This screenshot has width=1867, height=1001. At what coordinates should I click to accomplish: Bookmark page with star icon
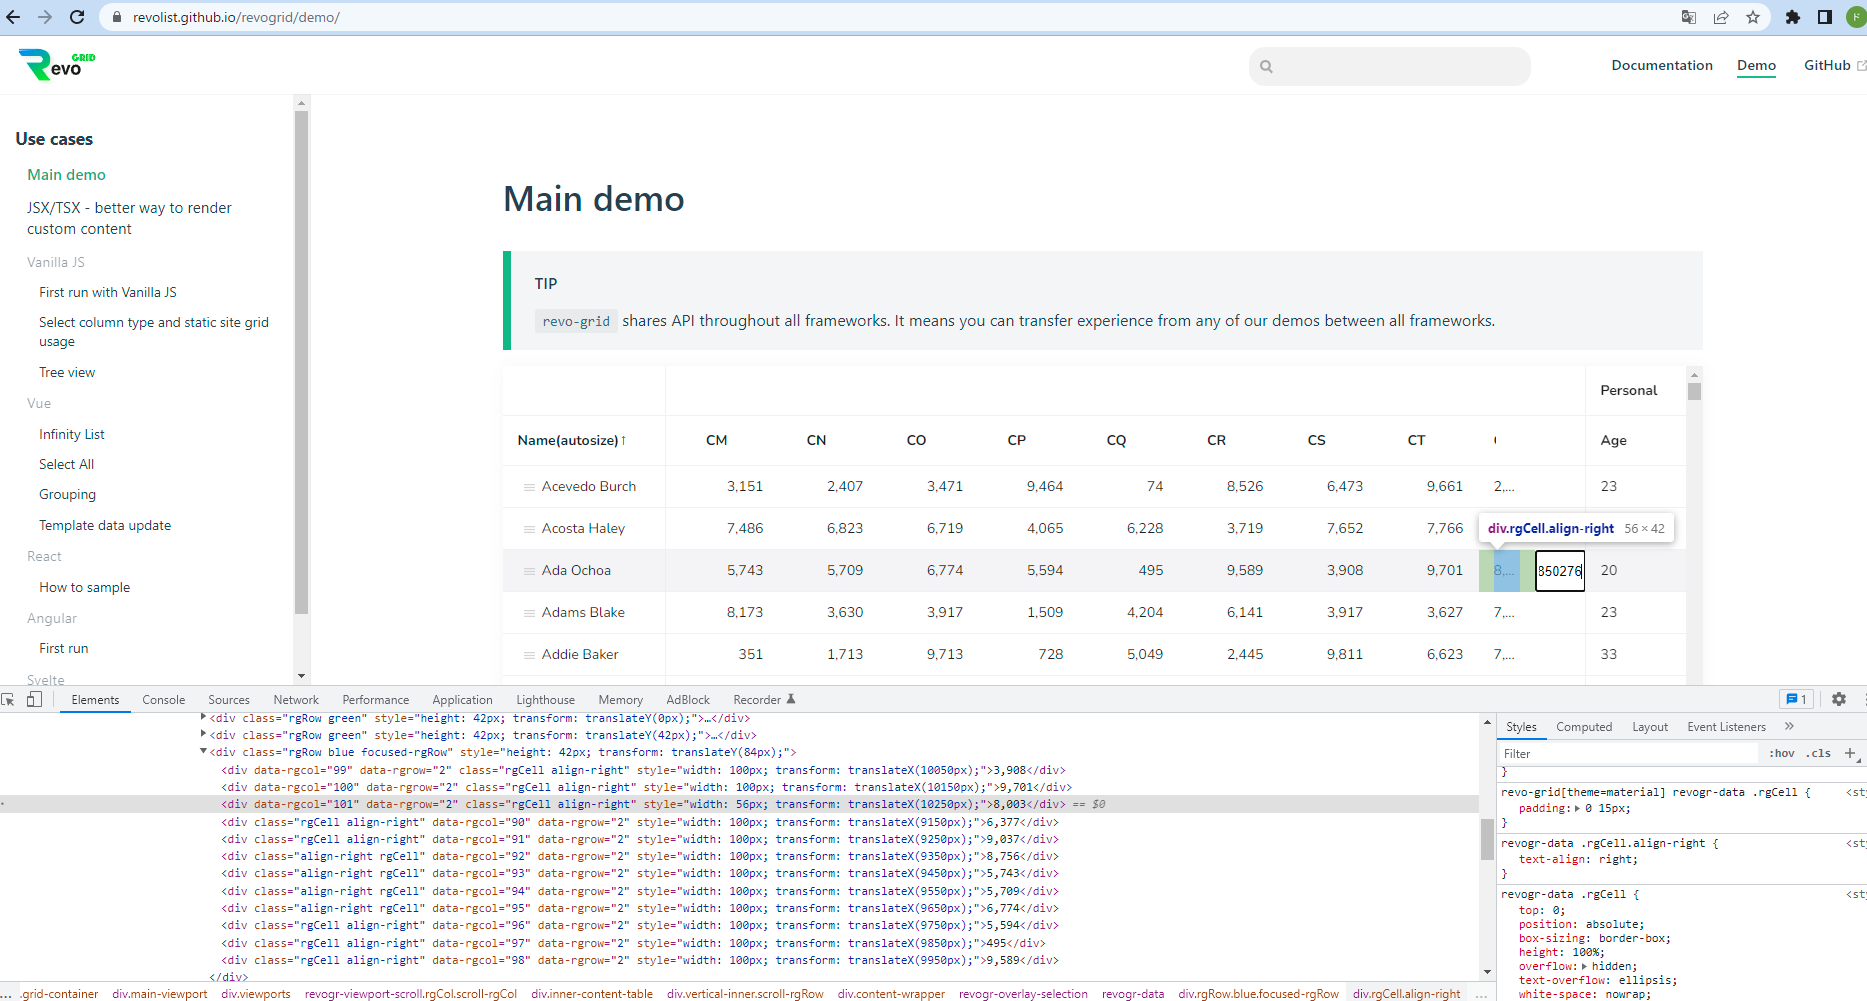[1753, 17]
